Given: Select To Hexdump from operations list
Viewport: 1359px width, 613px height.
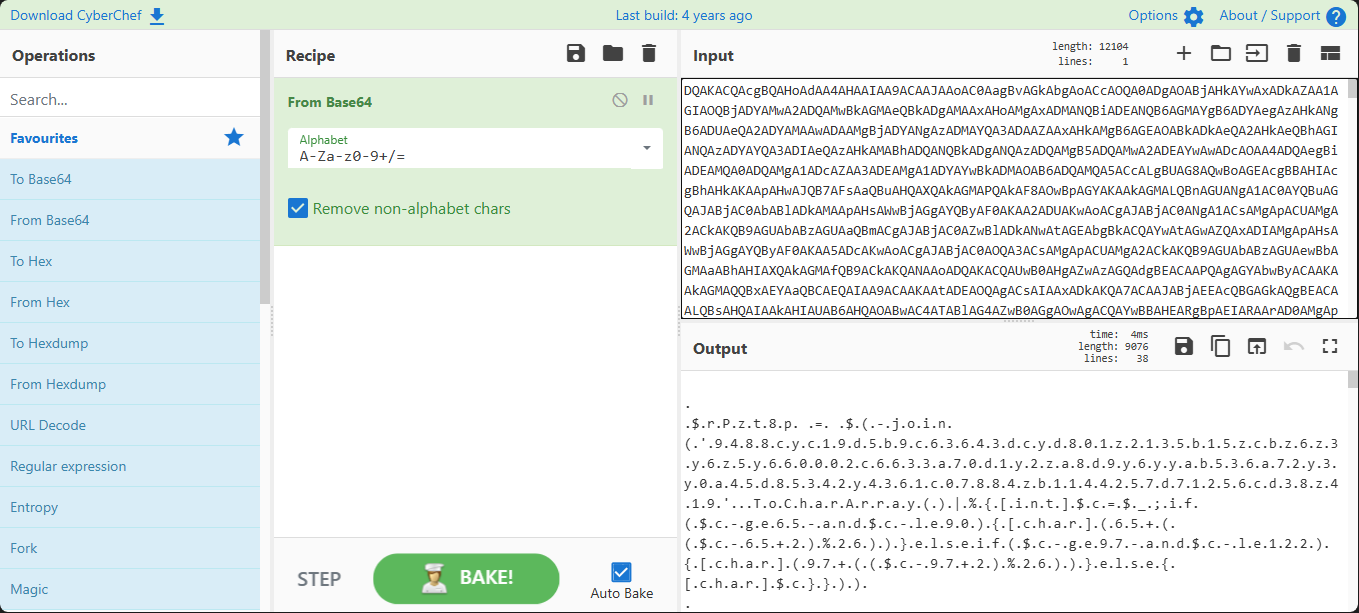Looking at the screenshot, I should click(49, 343).
